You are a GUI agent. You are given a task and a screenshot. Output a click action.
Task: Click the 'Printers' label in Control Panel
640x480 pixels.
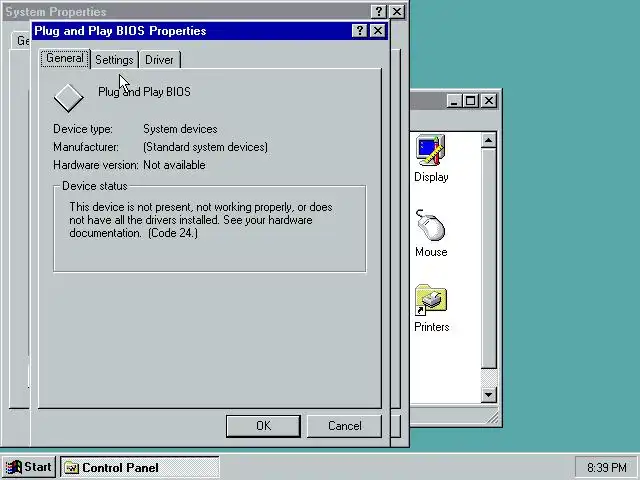coord(431,327)
